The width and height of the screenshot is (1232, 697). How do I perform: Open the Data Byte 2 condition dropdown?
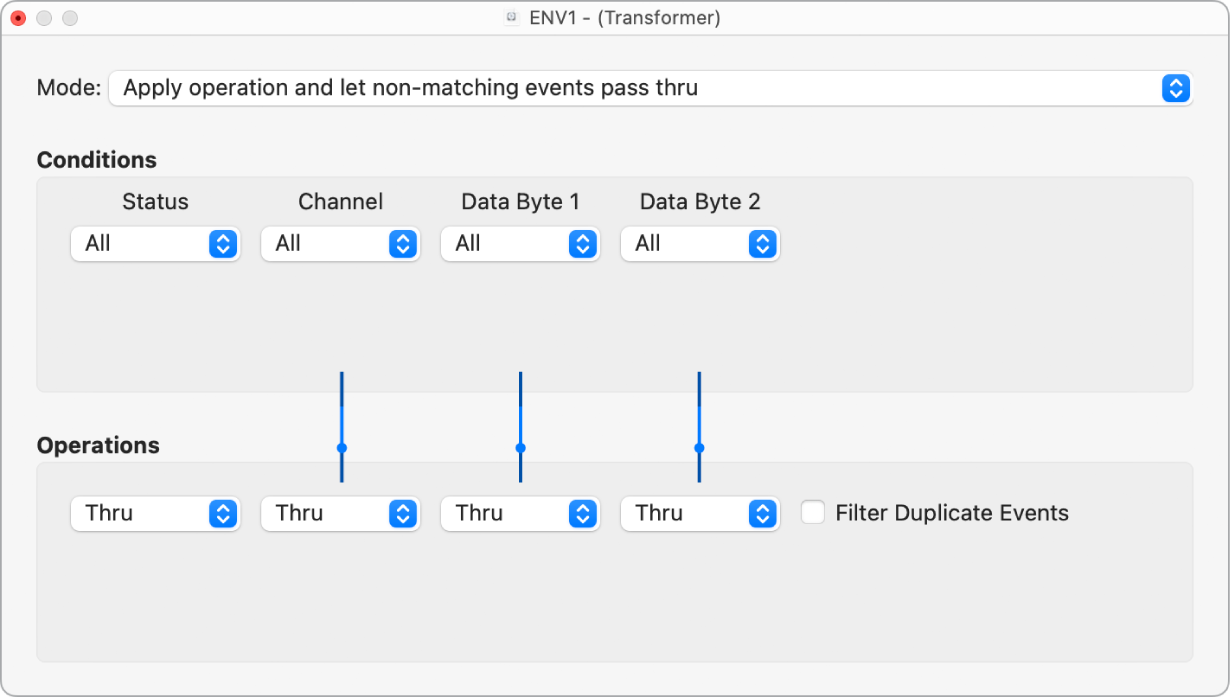click(699, 243)
